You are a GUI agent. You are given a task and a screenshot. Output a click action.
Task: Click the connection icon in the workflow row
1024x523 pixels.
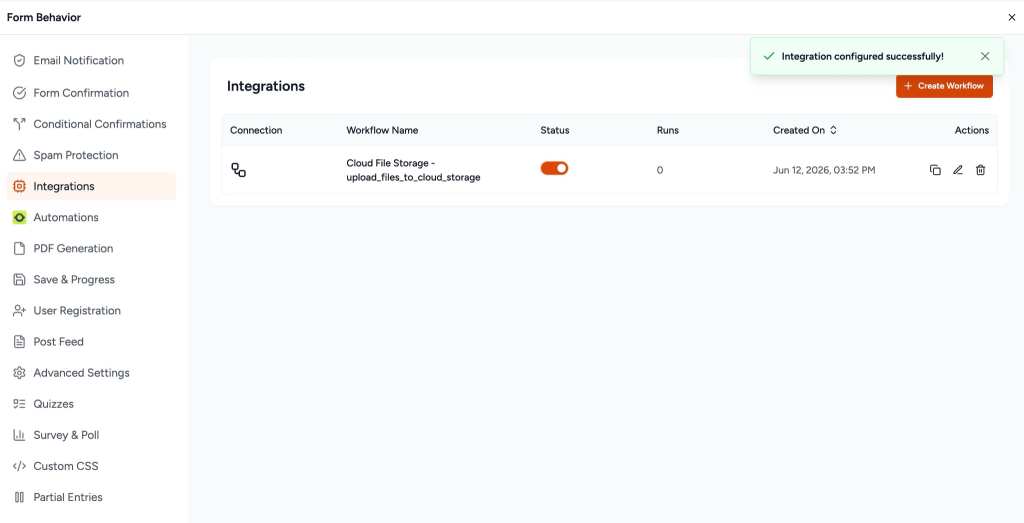pos(238,170)
